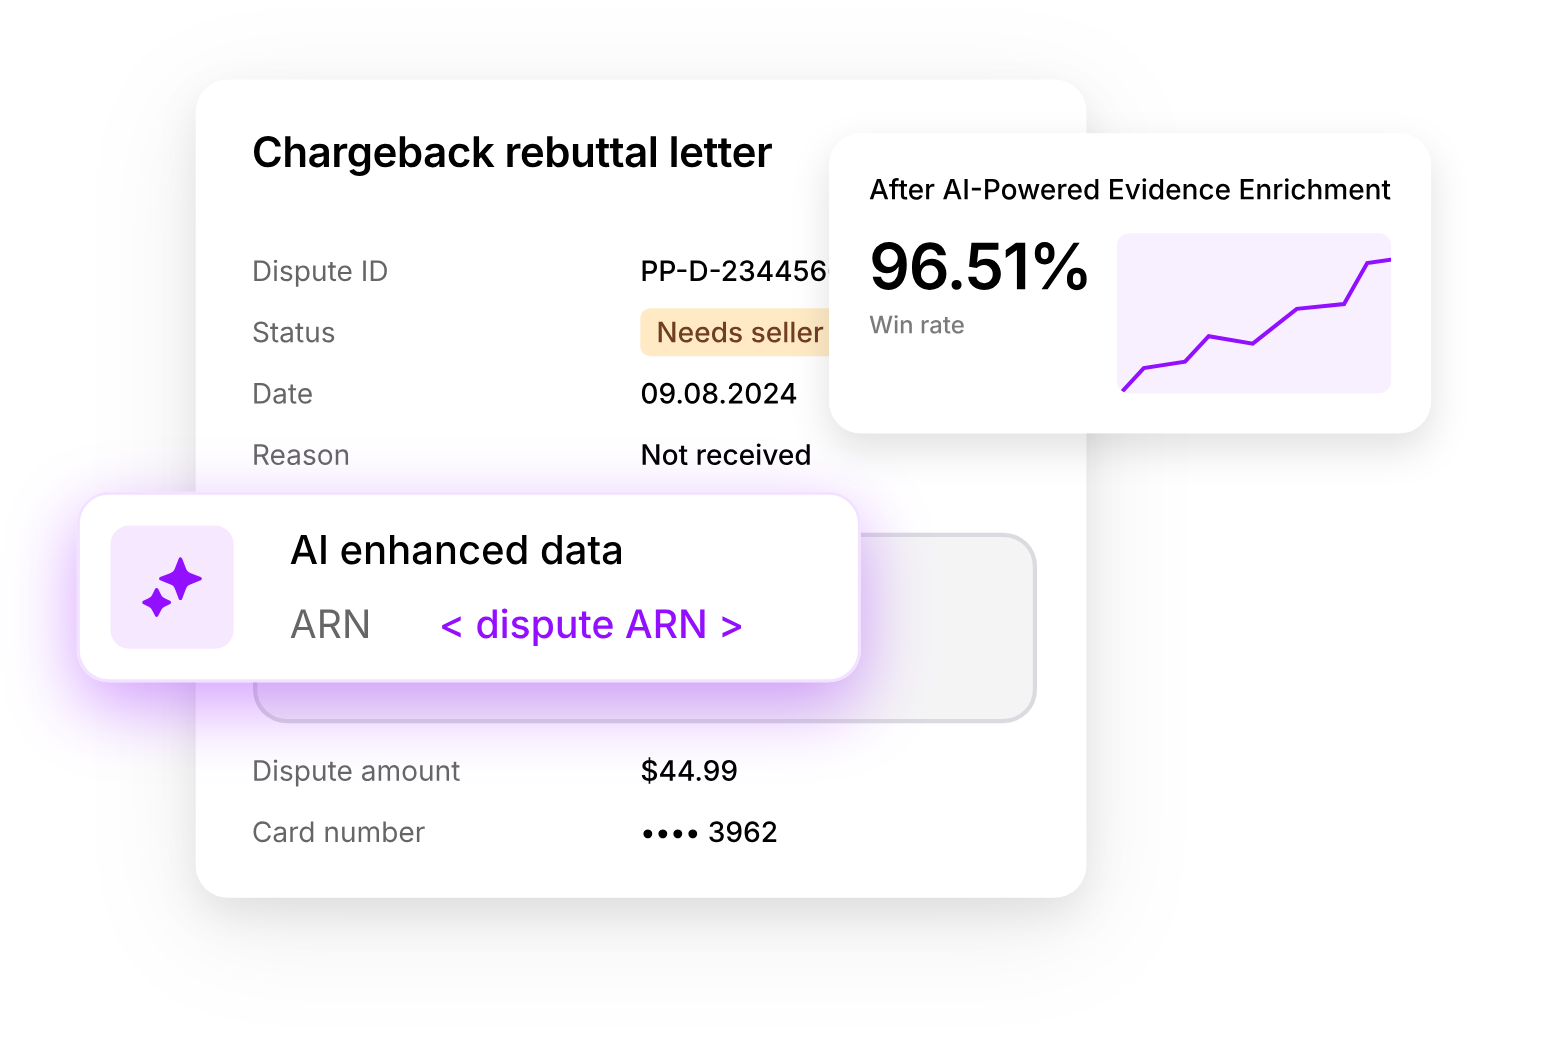Click the AI sparkle icon
This screenshot has width=1557, height=1041.
tap(172, 587)
